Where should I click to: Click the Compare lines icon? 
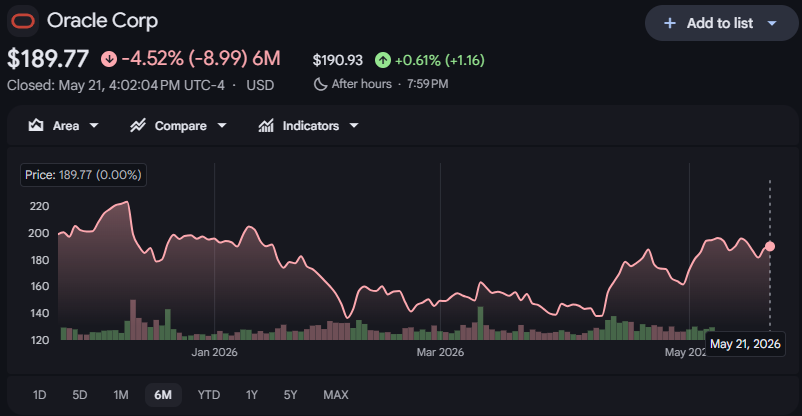[x=138, y=125]
